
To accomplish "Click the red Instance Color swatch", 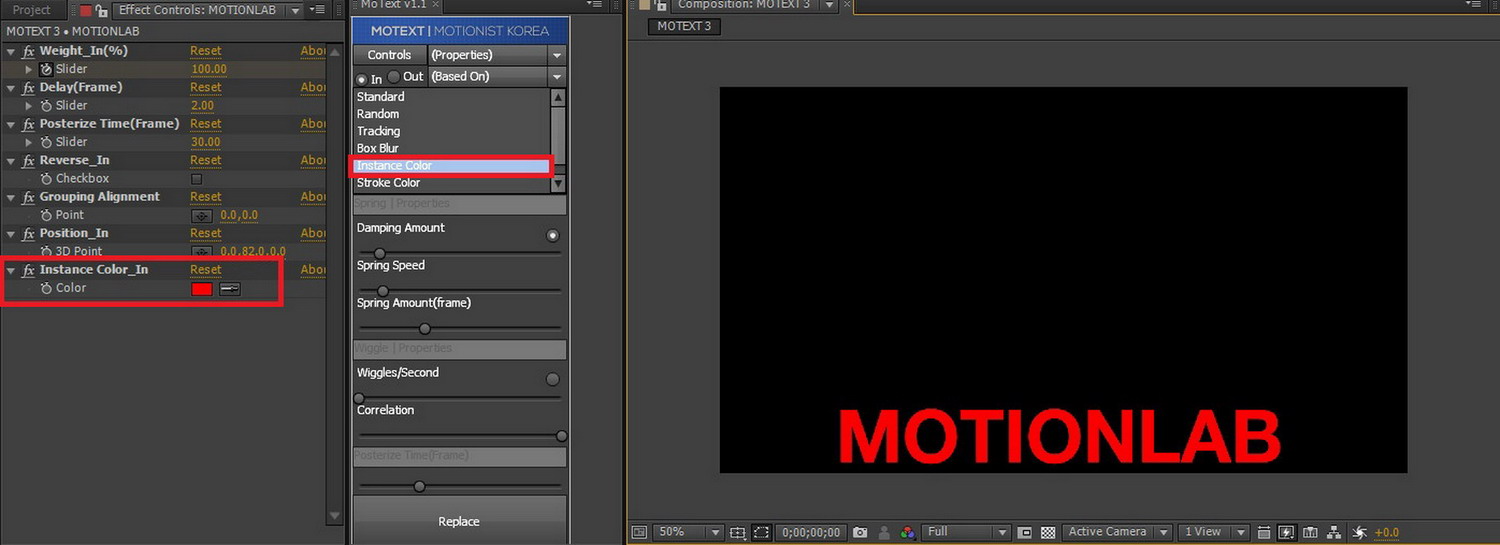I will point(202,289).
